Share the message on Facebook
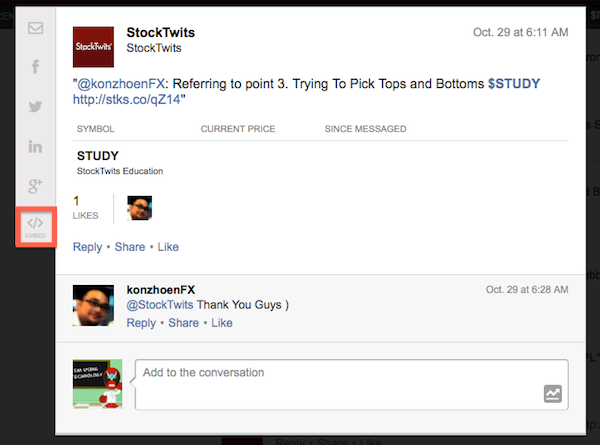The height and width of the screenshot is (445, 600). (x=36, y=67)
